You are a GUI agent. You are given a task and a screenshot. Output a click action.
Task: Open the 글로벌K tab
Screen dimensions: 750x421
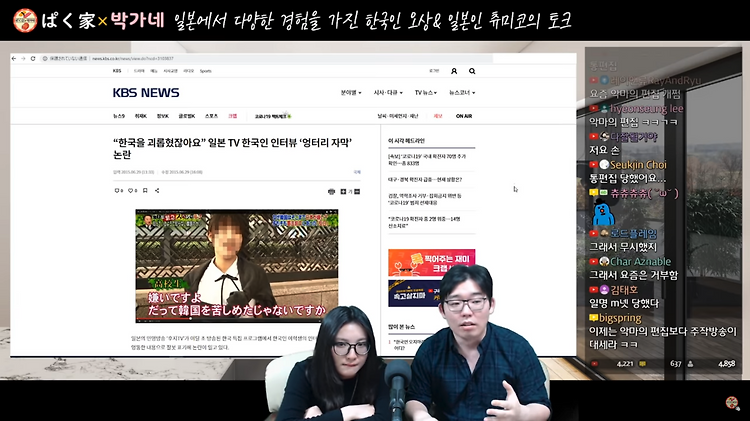[187, 116]
